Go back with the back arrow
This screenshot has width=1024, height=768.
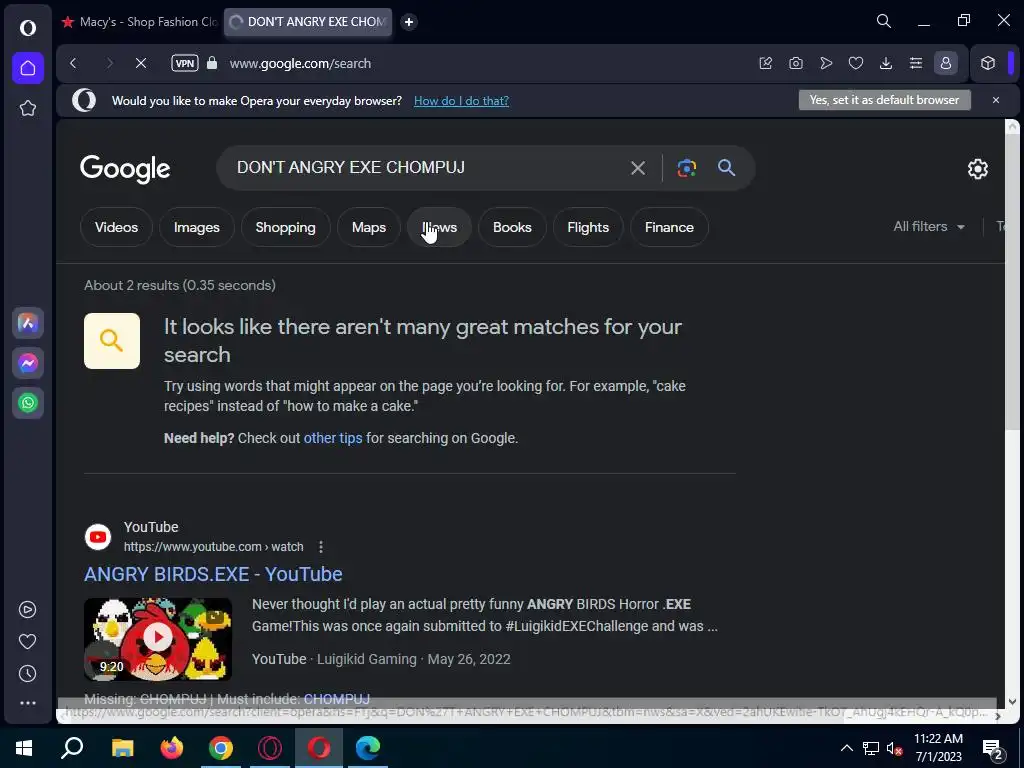tap(74, 63)
